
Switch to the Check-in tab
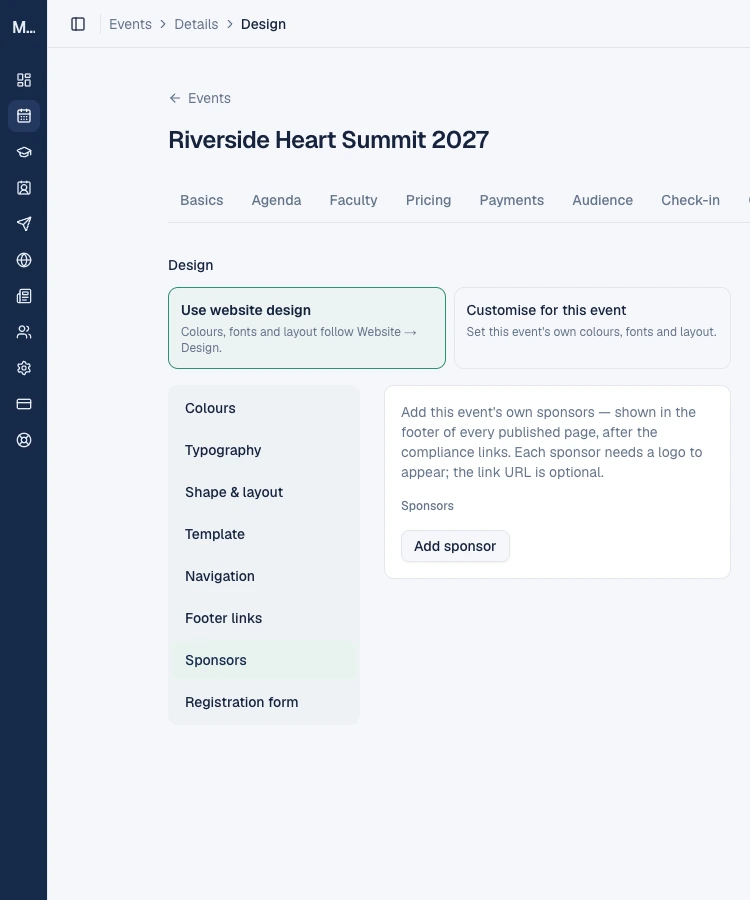coord(690,200)
